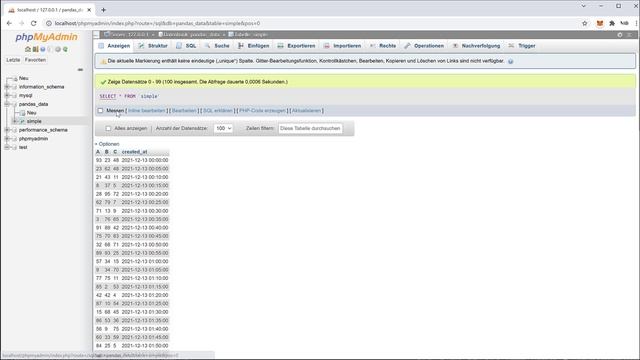The image size is (640, 360).
Task: Click Server 127.0.0.1 breadcrumb
Action: click(127, 35)
